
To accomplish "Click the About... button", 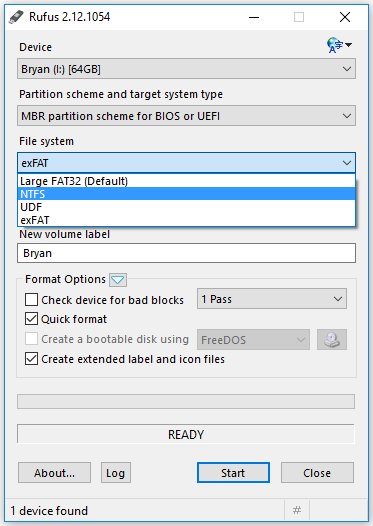I will 54,473.
